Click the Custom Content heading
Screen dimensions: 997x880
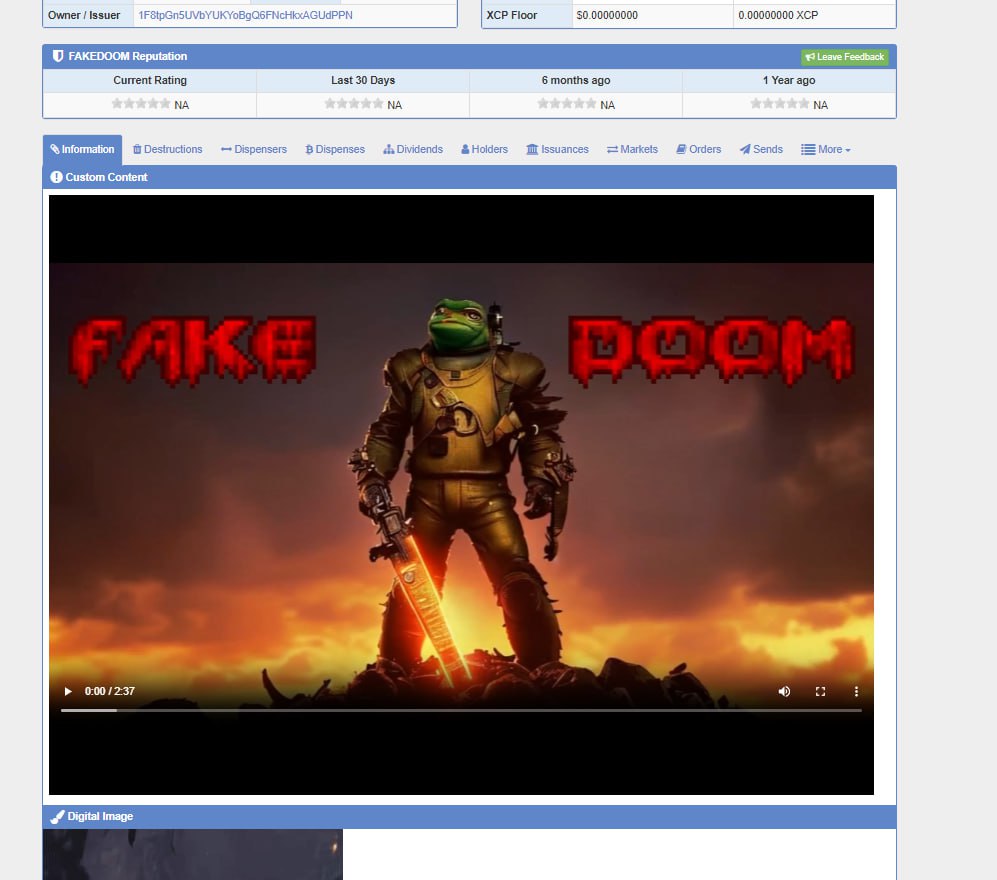[x=106, y=177]
